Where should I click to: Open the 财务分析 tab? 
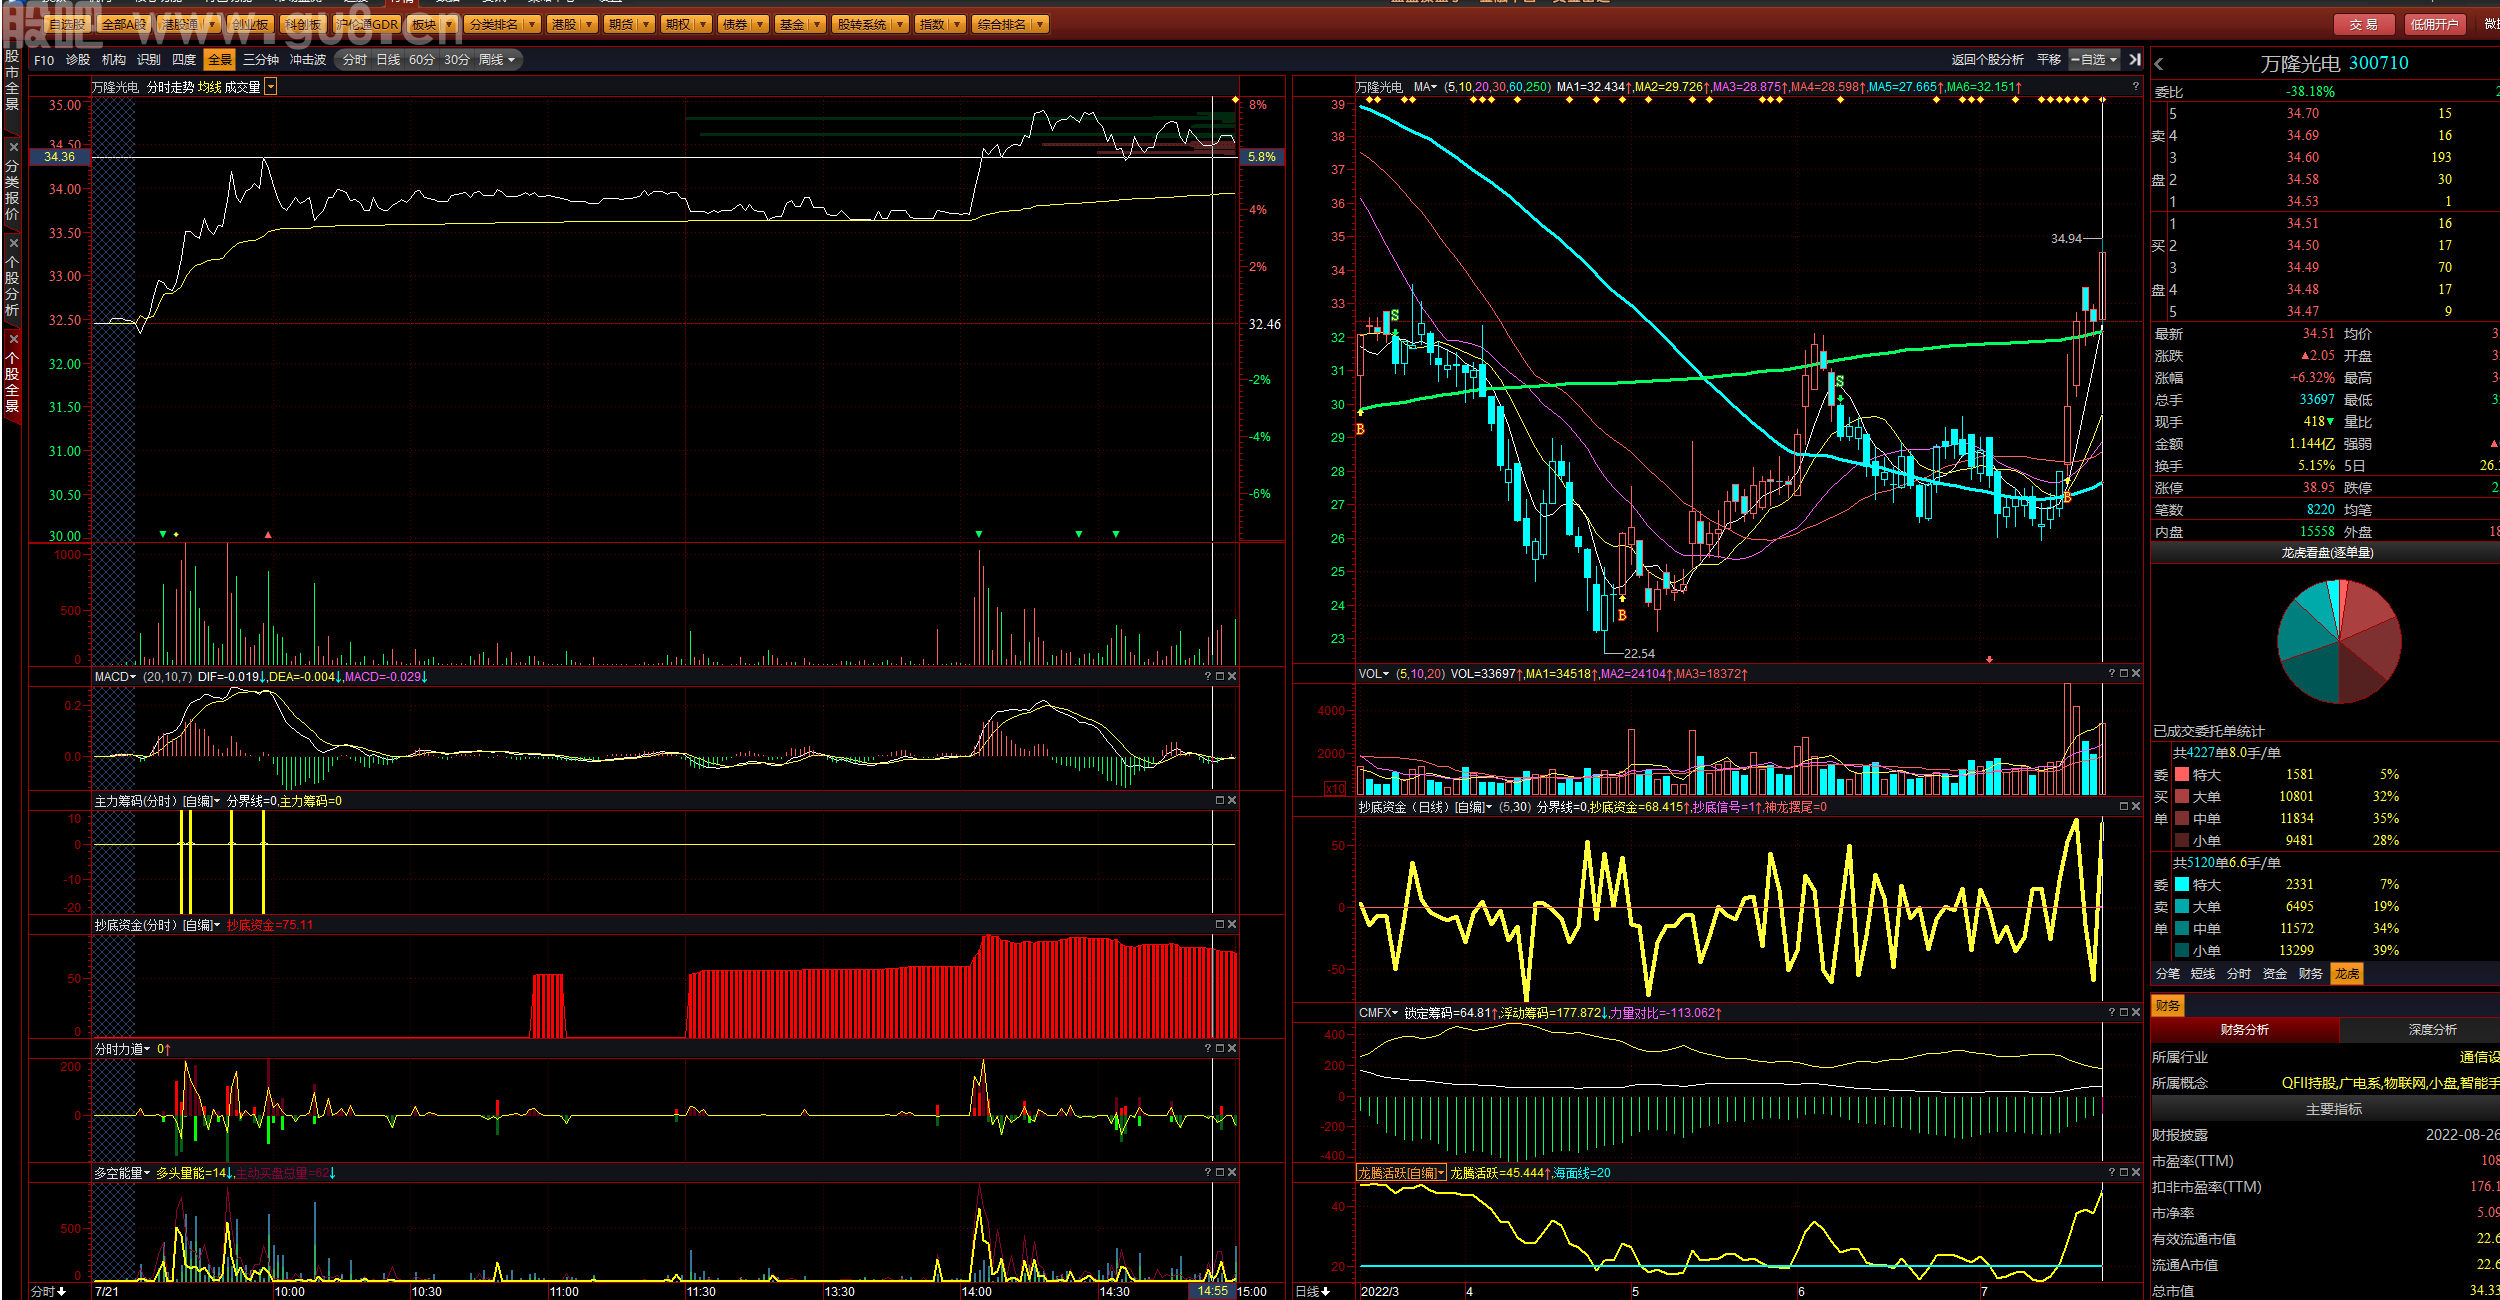click(2245, 1030)
